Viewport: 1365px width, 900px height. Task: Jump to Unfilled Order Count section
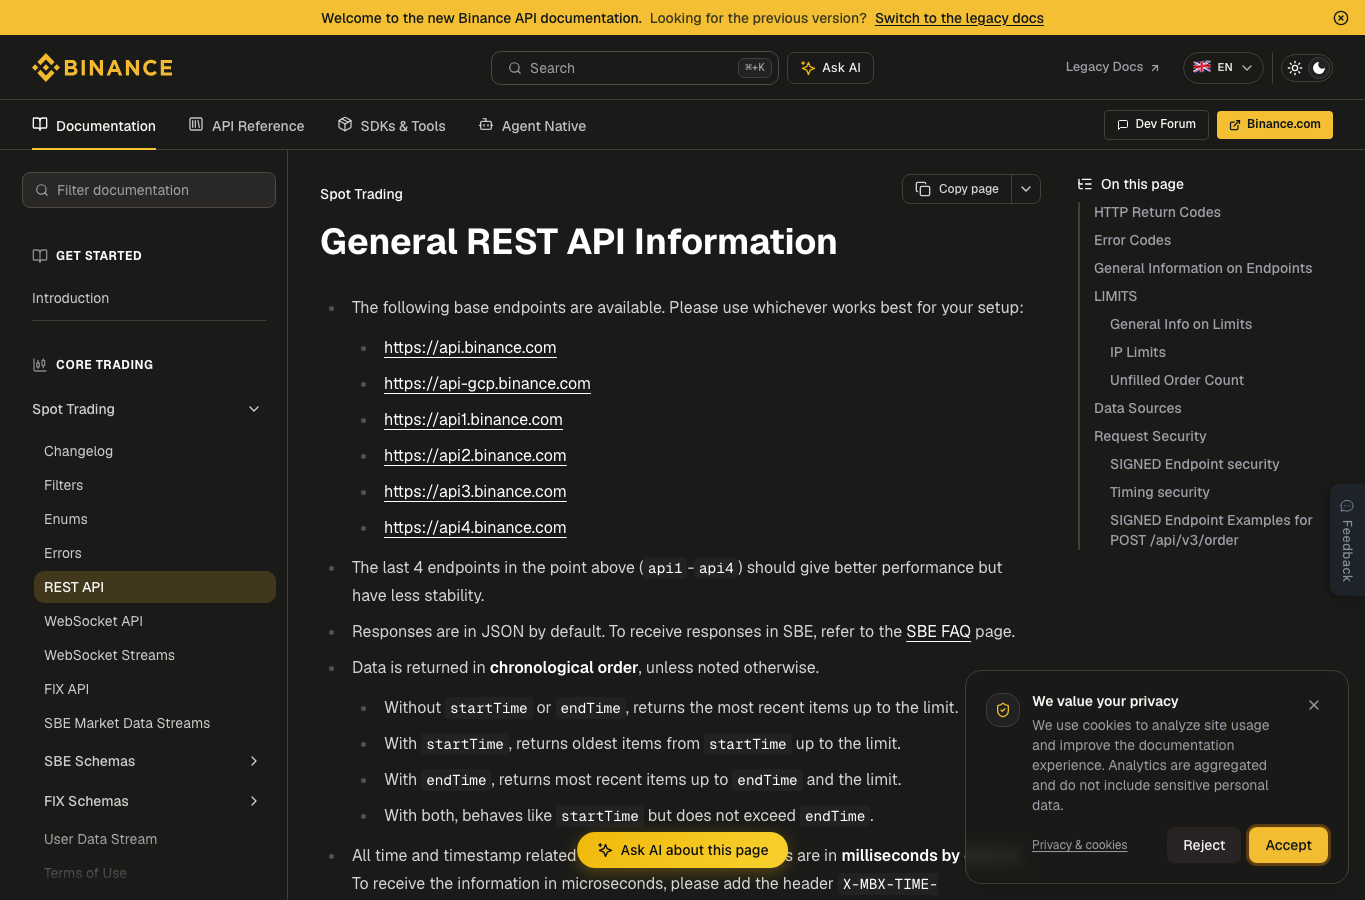[x=1177, y=380]
